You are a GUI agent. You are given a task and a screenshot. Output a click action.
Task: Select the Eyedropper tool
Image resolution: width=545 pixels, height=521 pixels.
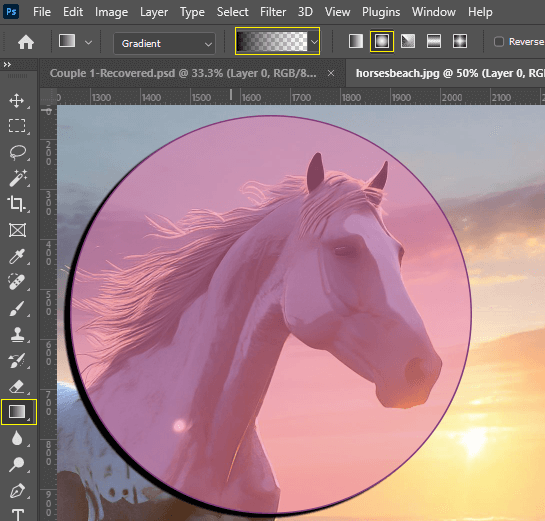tap(17, 257)
